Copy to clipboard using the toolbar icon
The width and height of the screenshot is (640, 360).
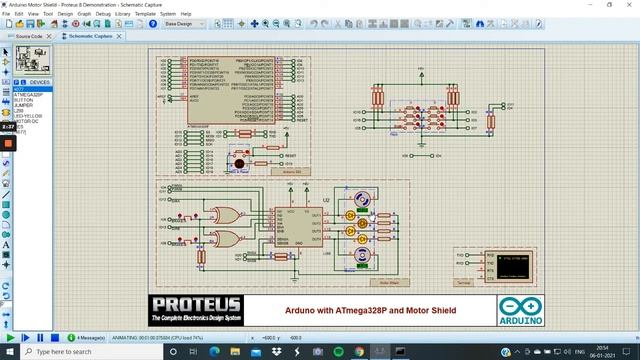point(348,24)
